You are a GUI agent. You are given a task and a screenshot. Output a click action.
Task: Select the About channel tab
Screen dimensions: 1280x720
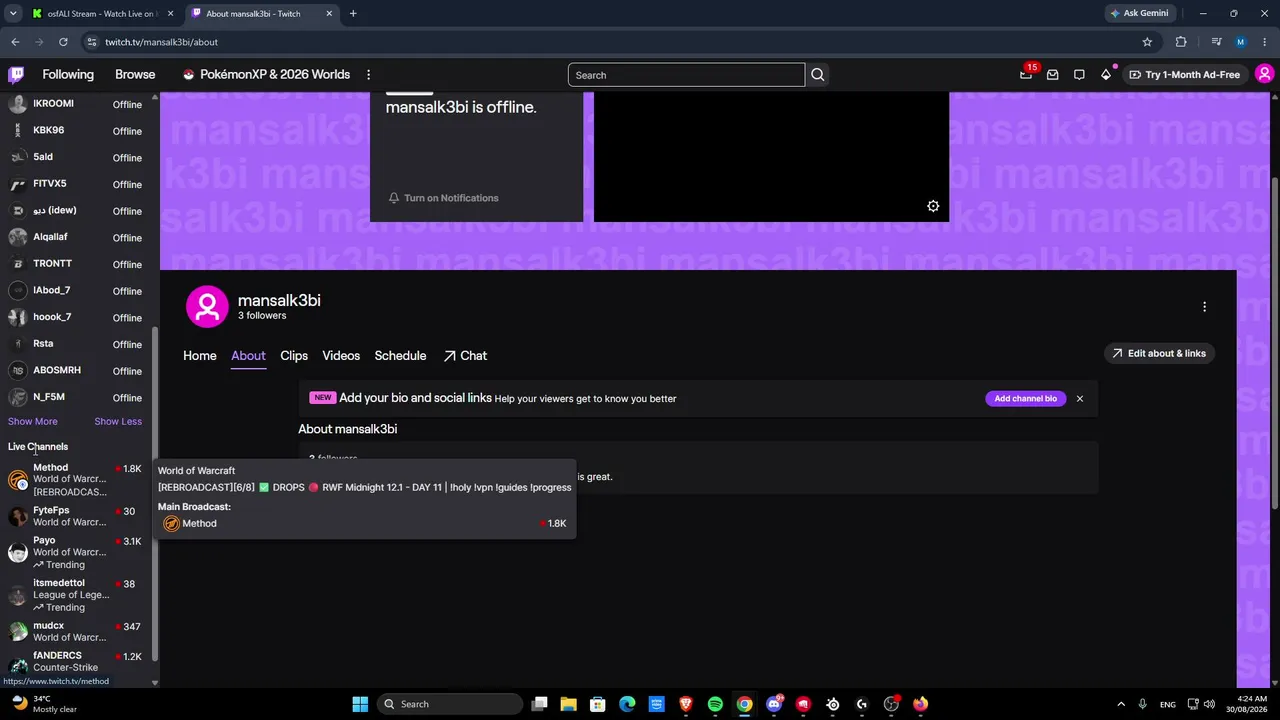pos(248,356)
